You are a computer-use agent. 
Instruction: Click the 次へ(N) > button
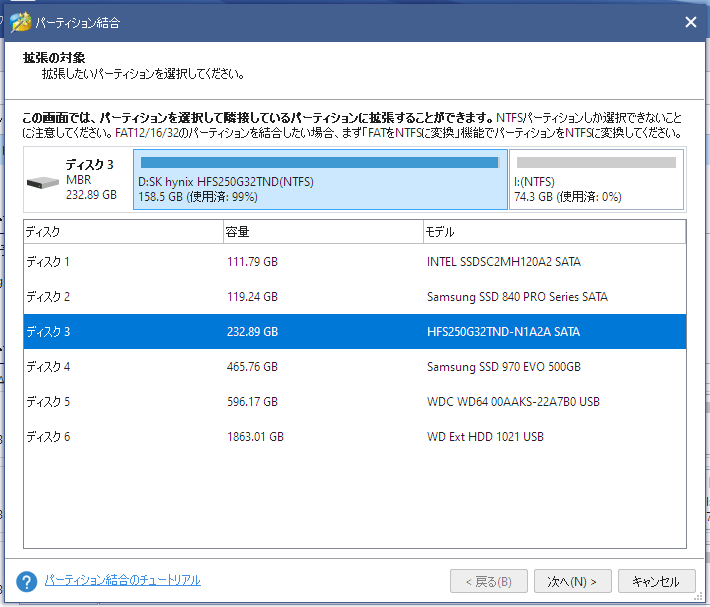pos(572,581)
